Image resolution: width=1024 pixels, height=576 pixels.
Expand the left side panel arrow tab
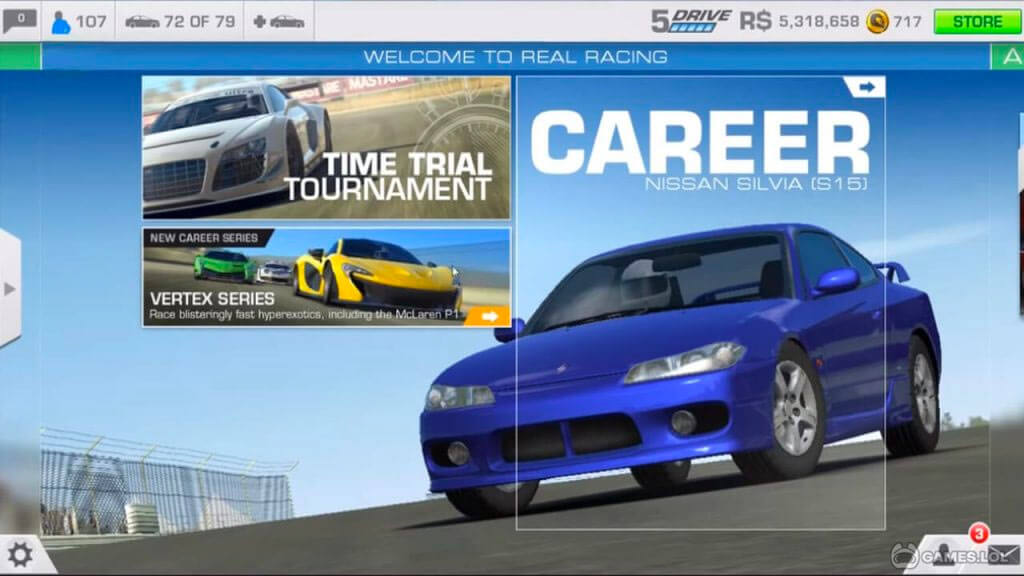[10, 289]
